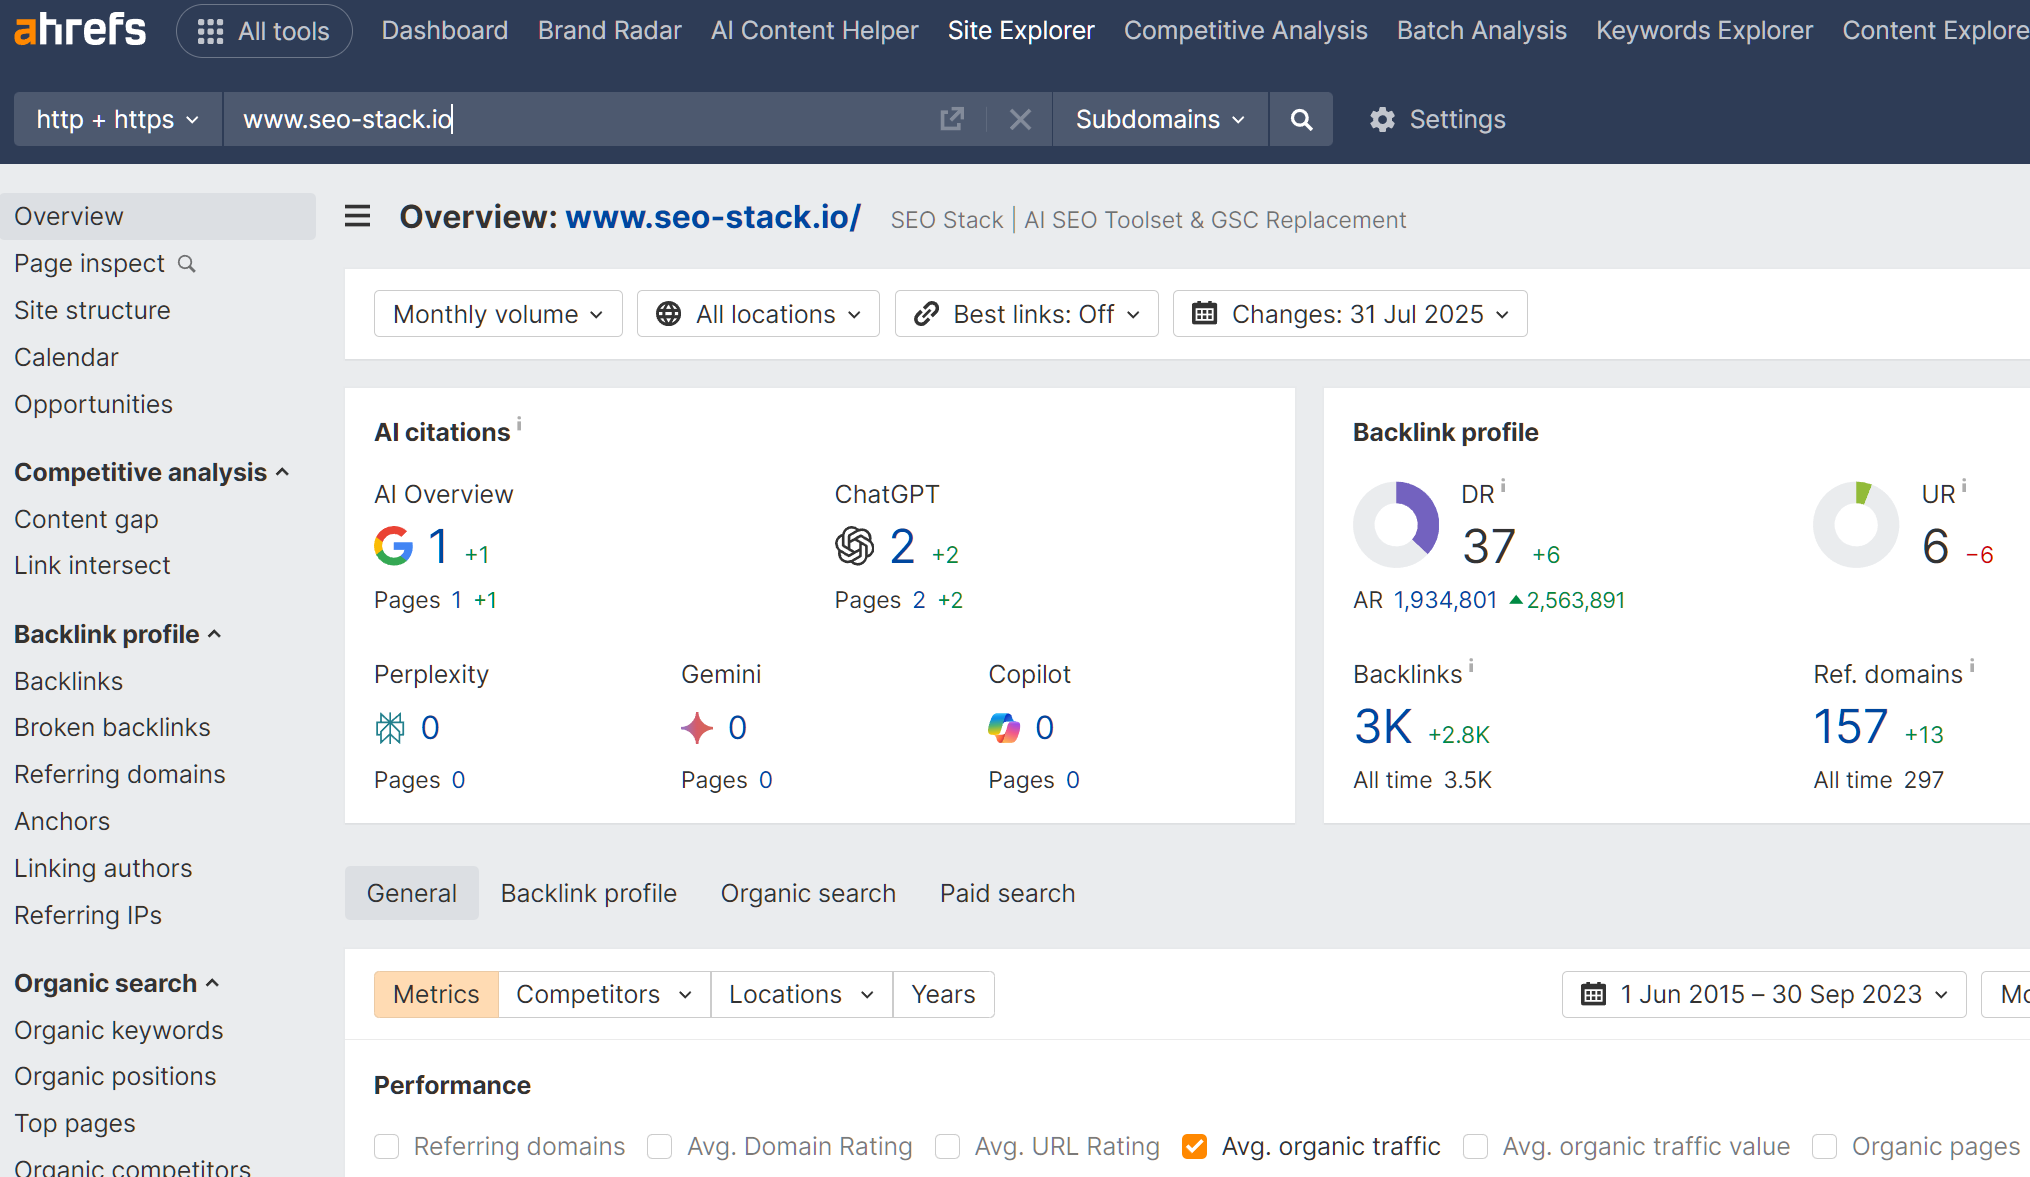
Task: Clear the URL input with X icon
Action: pyautogui.click(x=1020, y=120)
